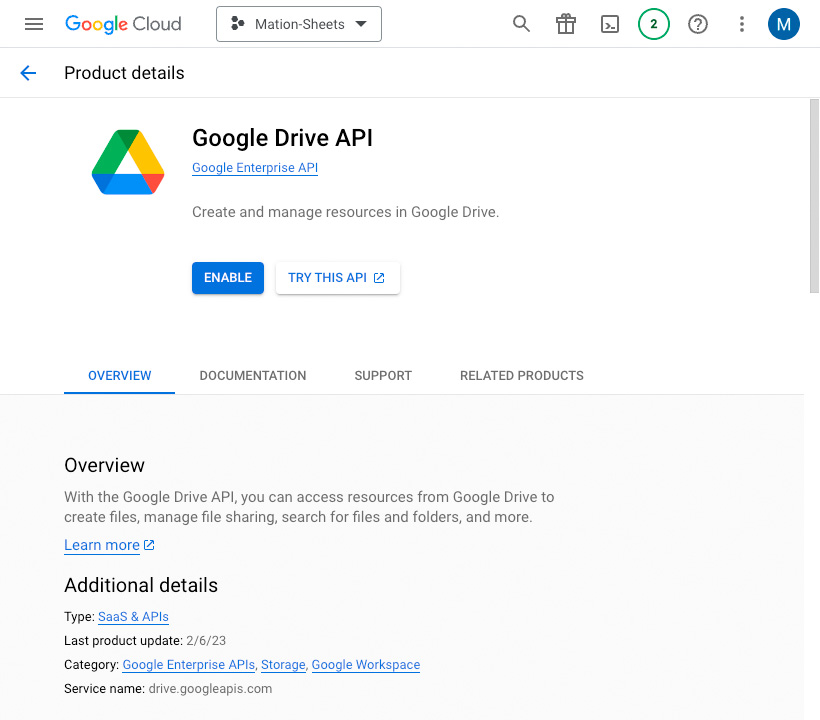Open the Google Enterprise APIs category link
Viewport: 820px width, 720px height.
[188, 665]
